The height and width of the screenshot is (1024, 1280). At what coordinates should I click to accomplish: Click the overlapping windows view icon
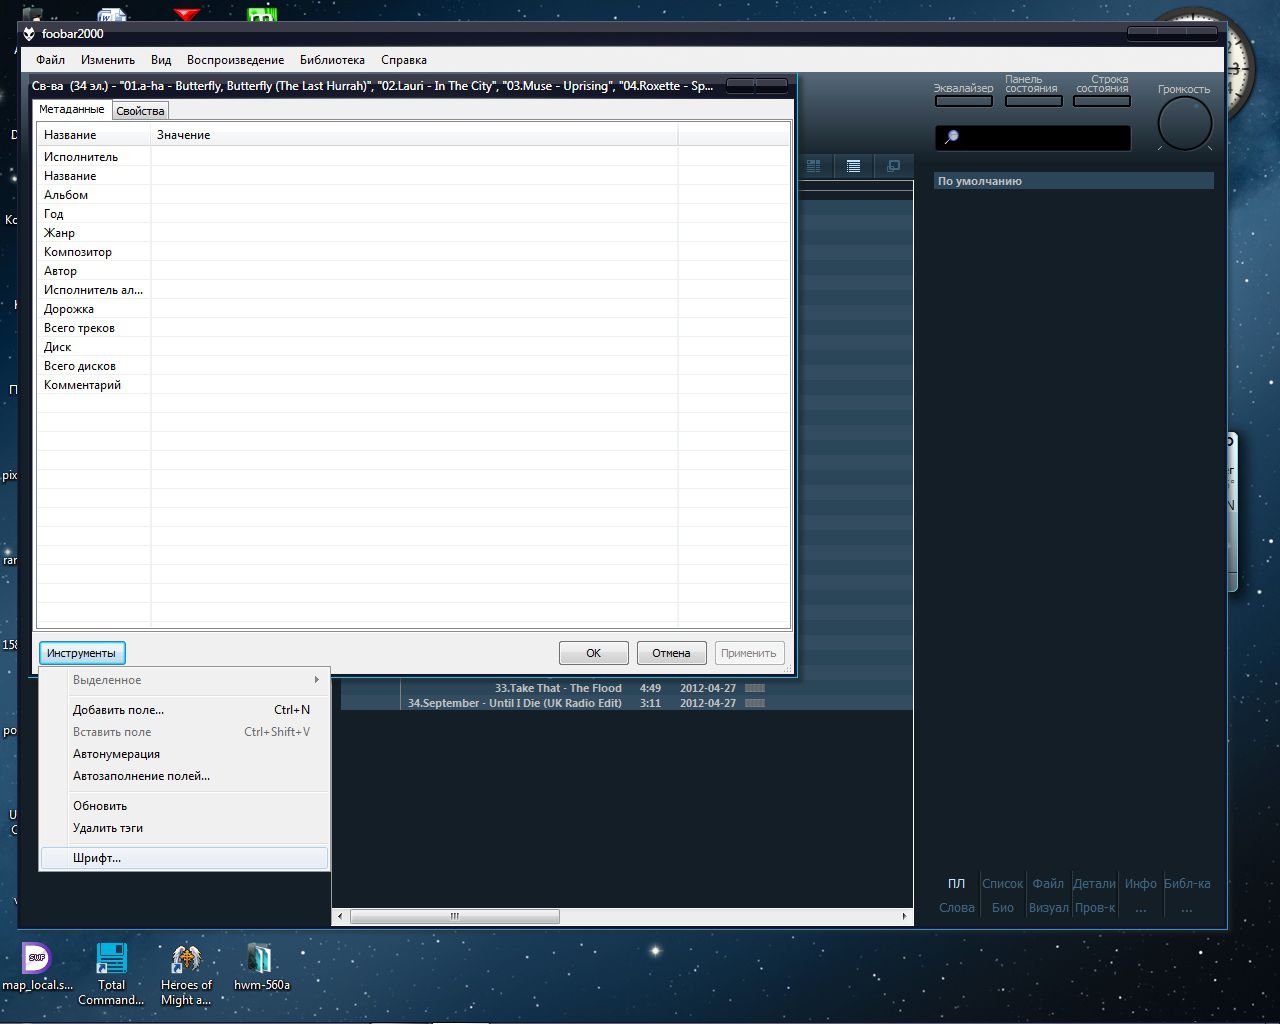(893, 166)
